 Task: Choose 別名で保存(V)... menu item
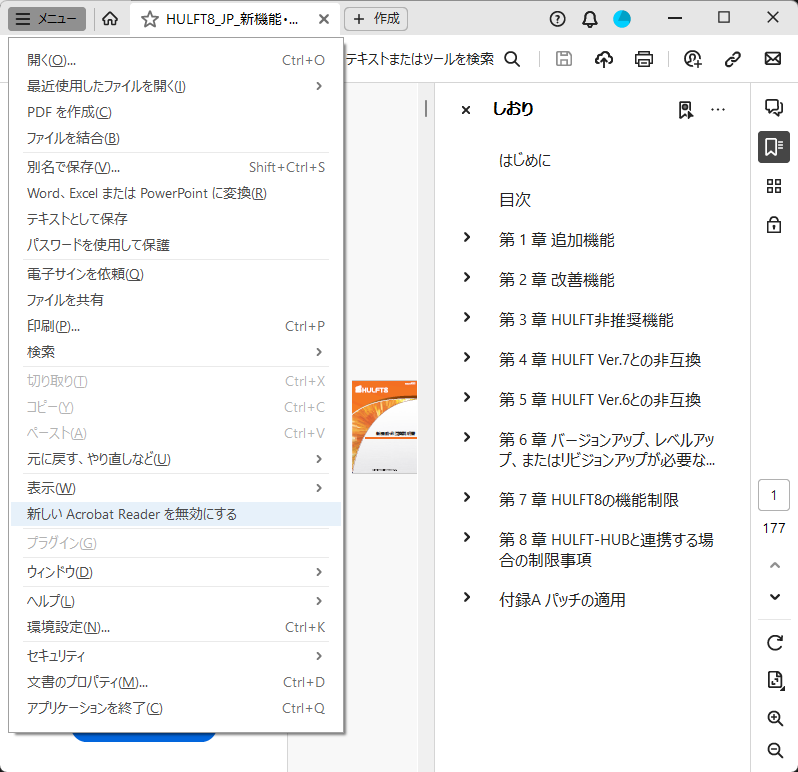pos(176,167)
